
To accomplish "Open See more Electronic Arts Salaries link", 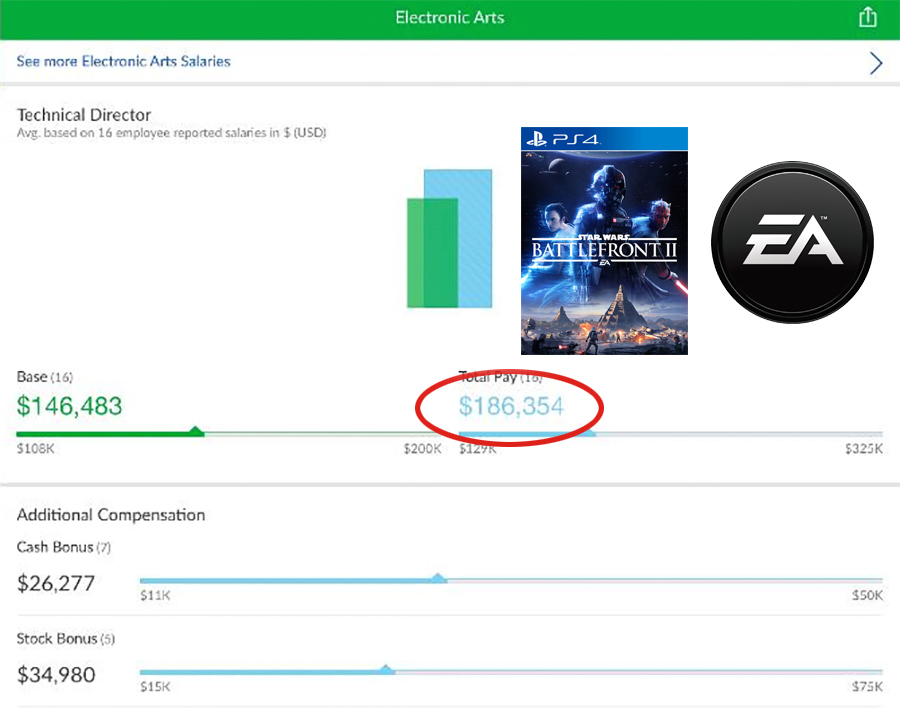I will click(123, 61).
